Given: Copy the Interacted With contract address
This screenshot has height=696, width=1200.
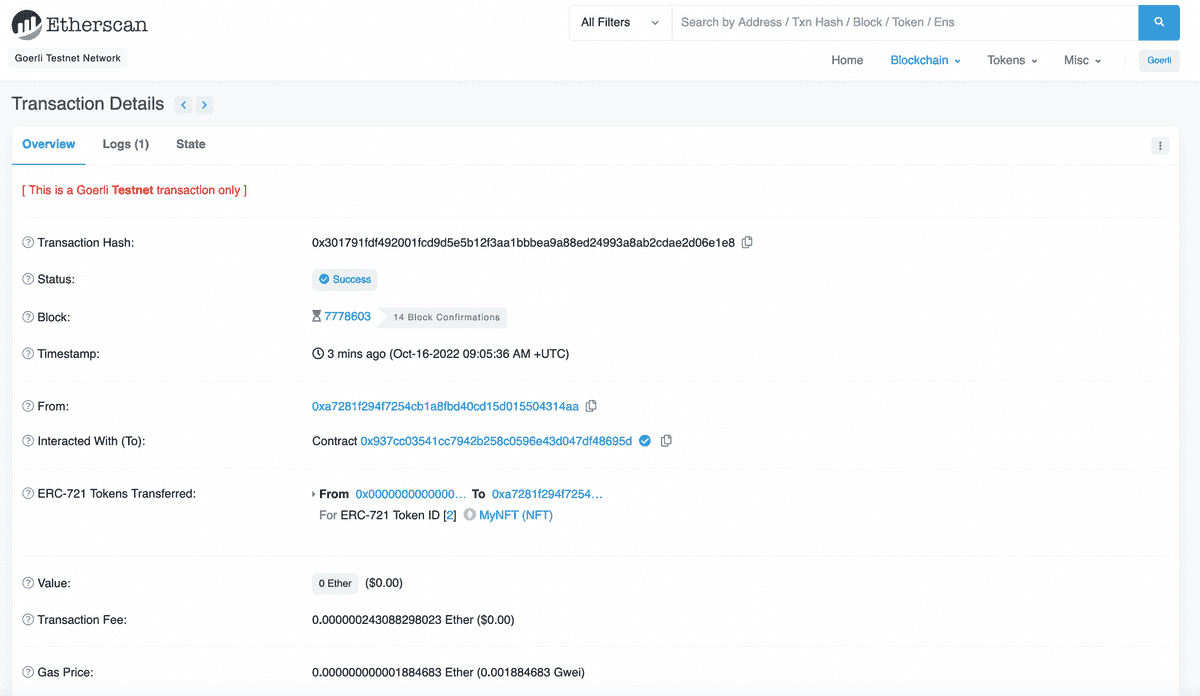Looking at the screenshot, I should (x=667, y=440).
